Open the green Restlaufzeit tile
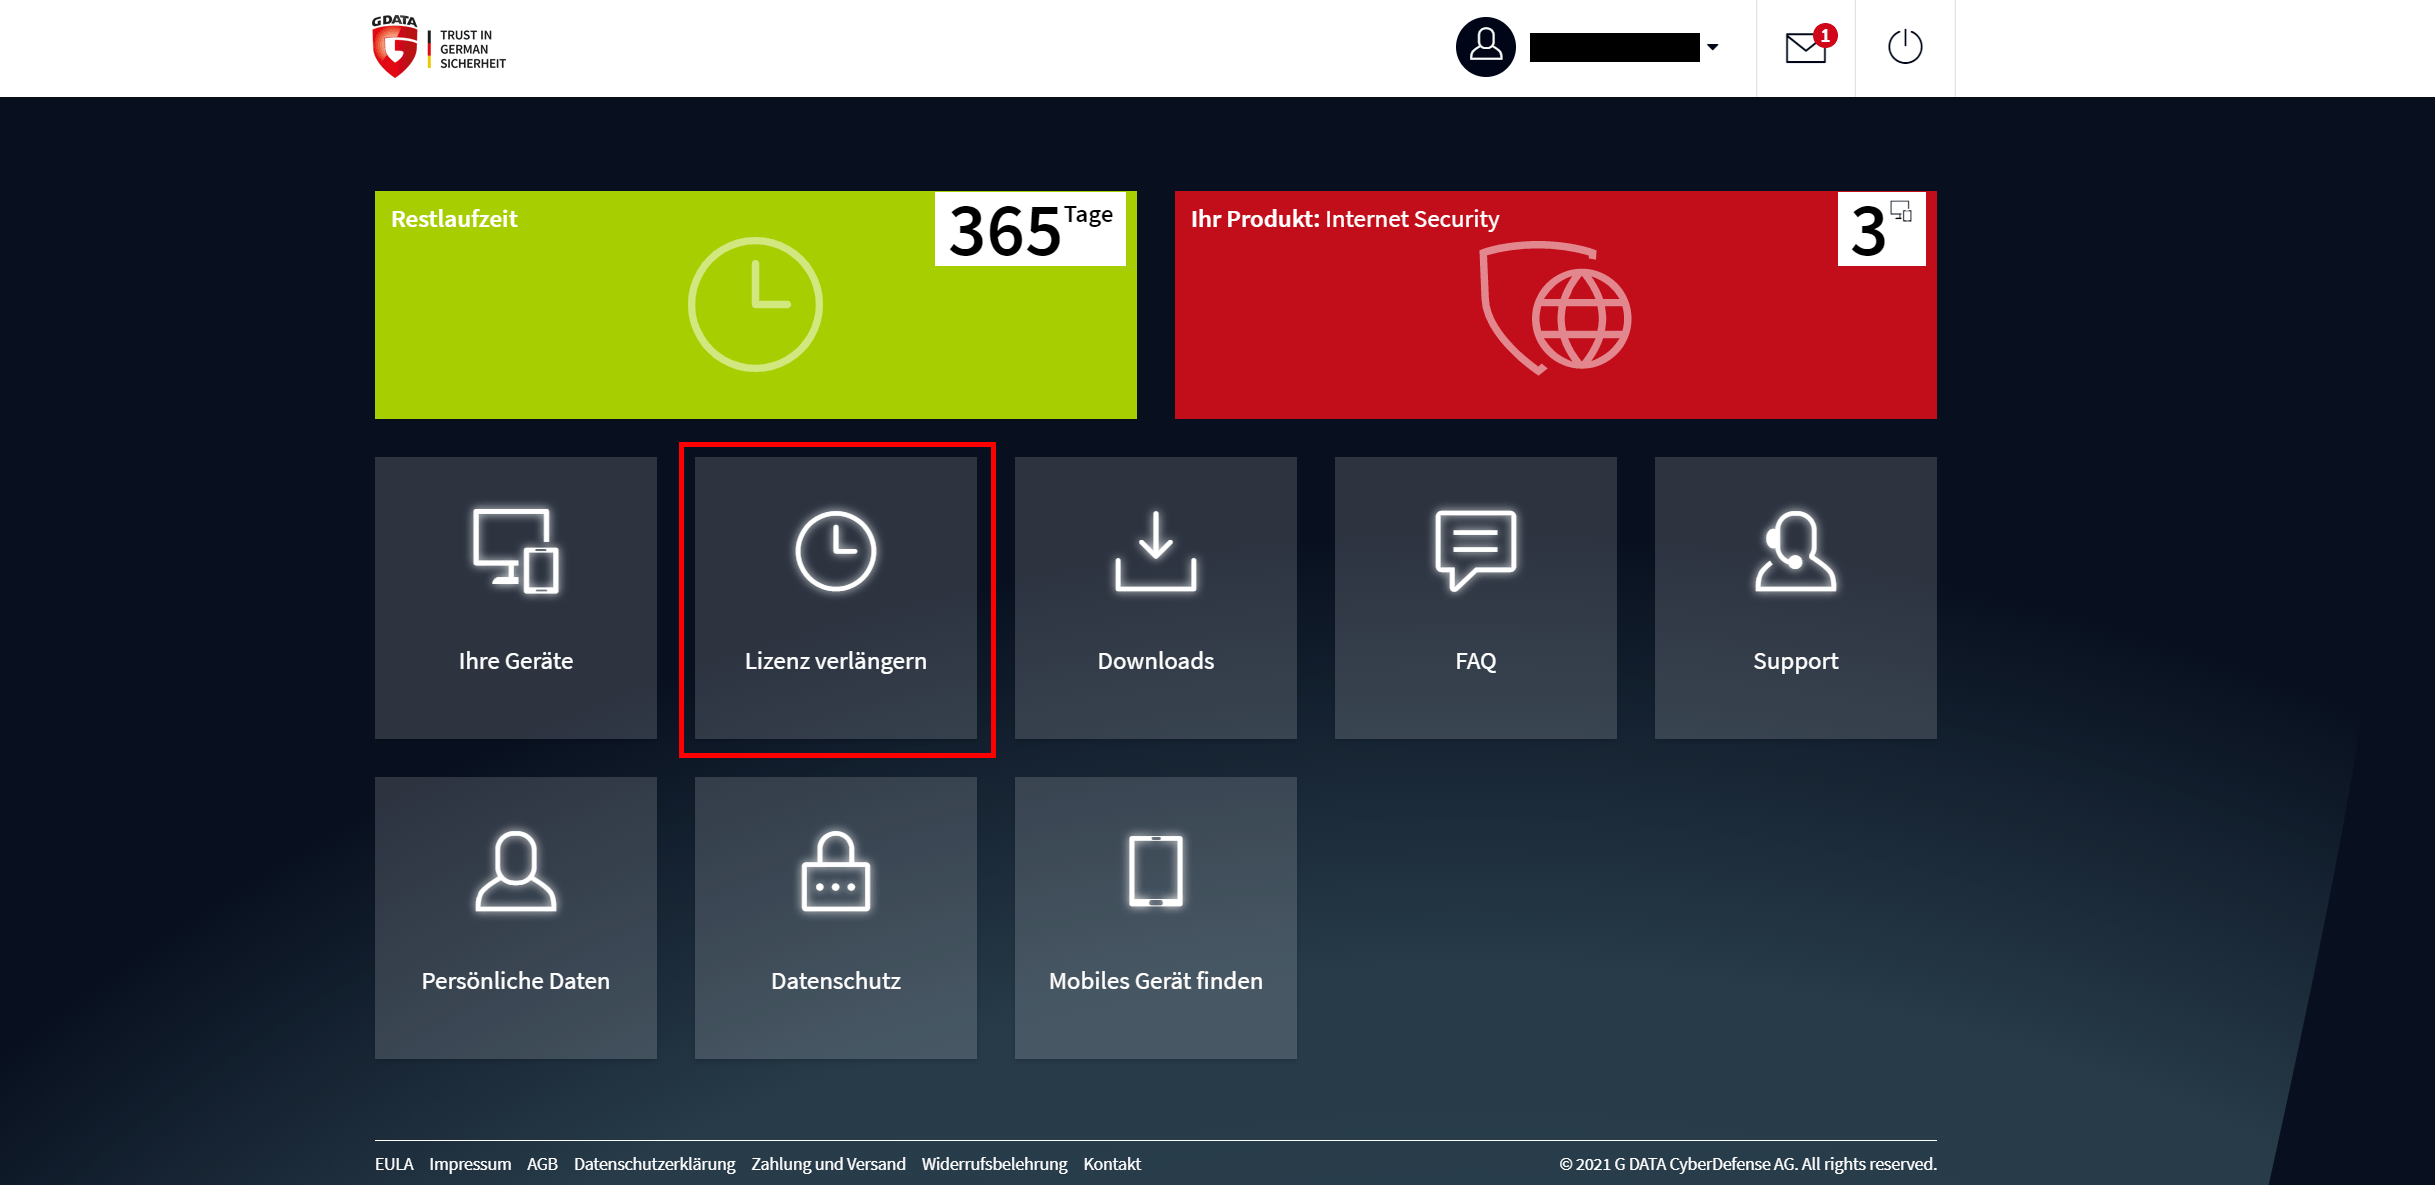 755,304
